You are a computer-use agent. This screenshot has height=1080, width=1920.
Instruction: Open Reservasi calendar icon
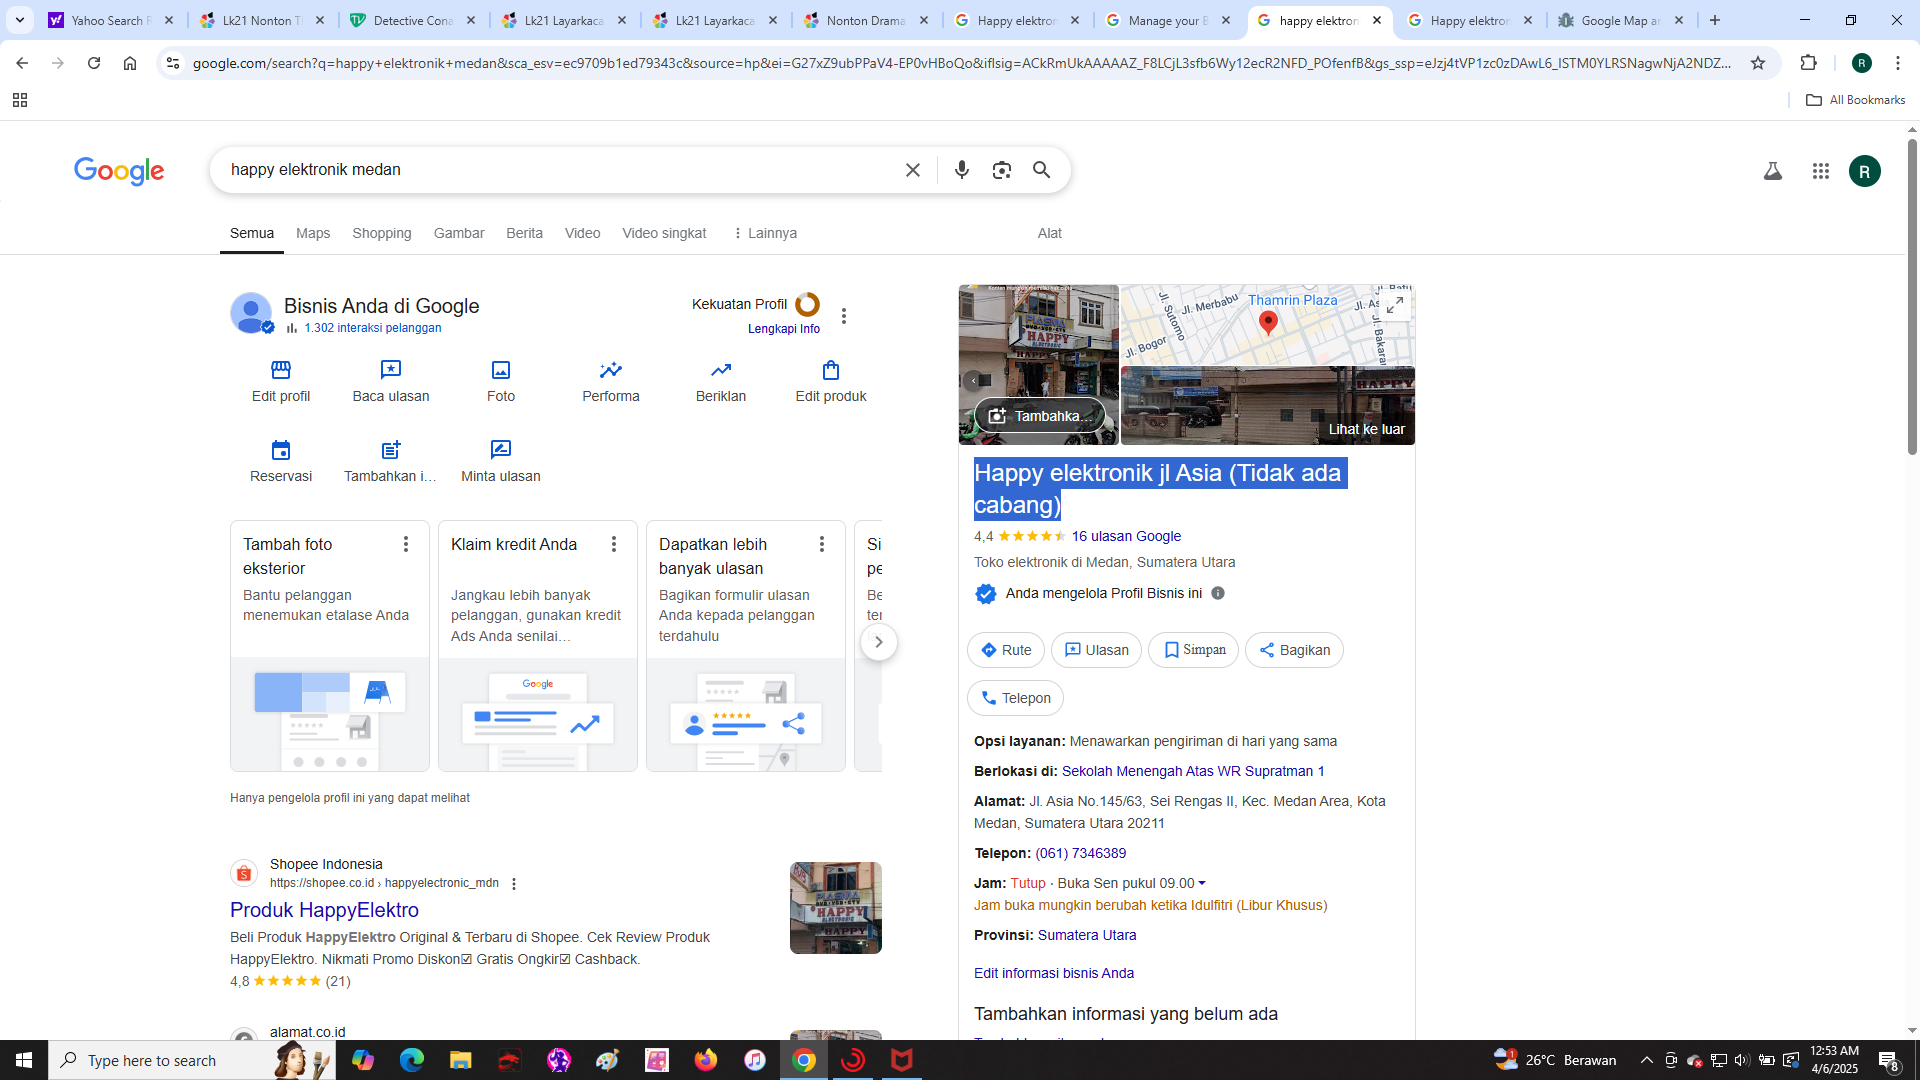click(281, 450)
